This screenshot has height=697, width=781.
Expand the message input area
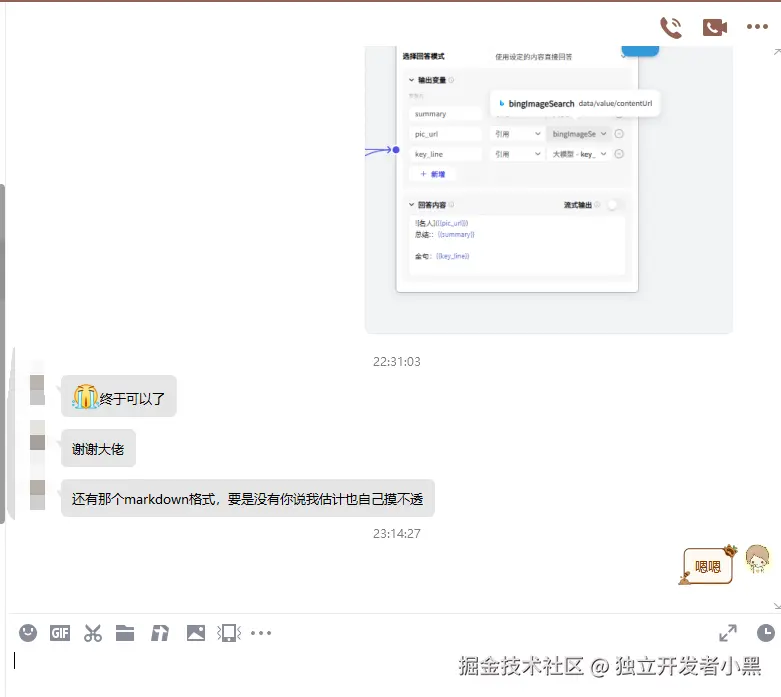click(728, 633)
